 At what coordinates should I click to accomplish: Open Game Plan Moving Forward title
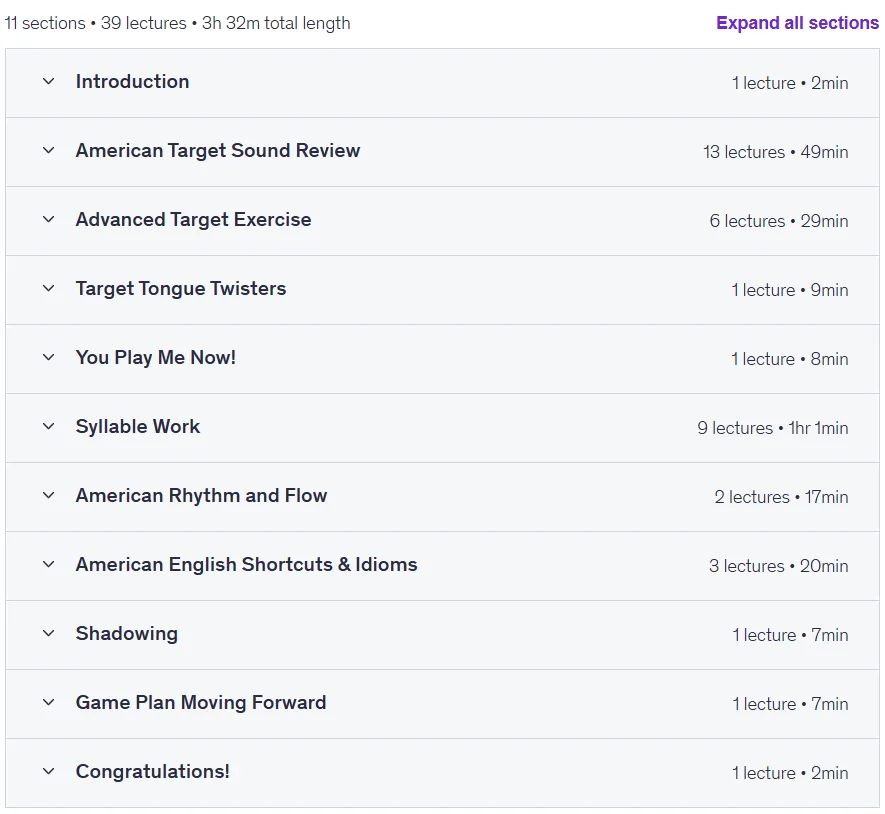pyautogui.click(x=201, y=702)
